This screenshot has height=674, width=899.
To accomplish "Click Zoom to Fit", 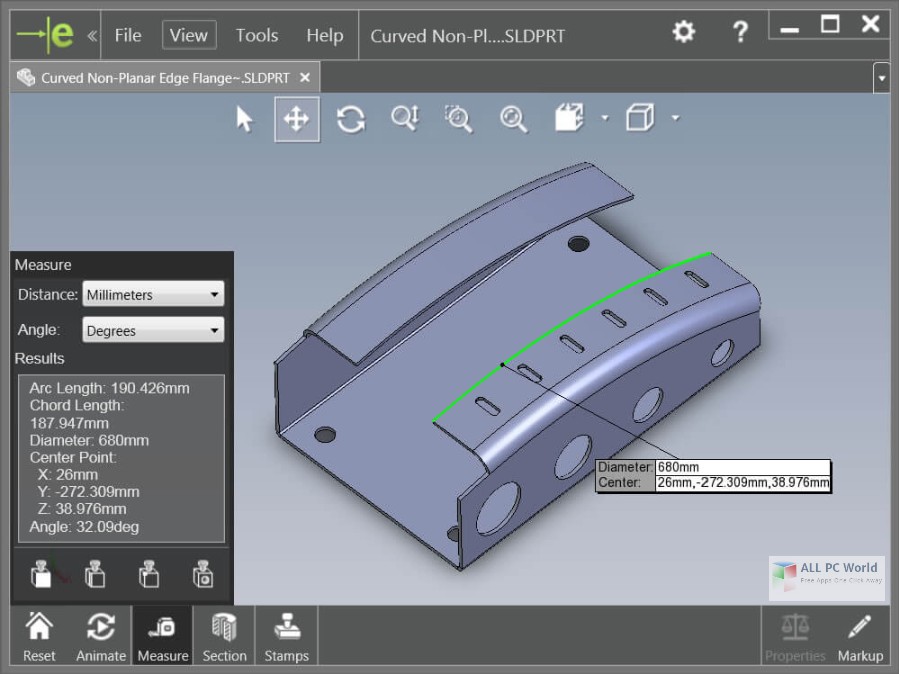I will point(511,120).
